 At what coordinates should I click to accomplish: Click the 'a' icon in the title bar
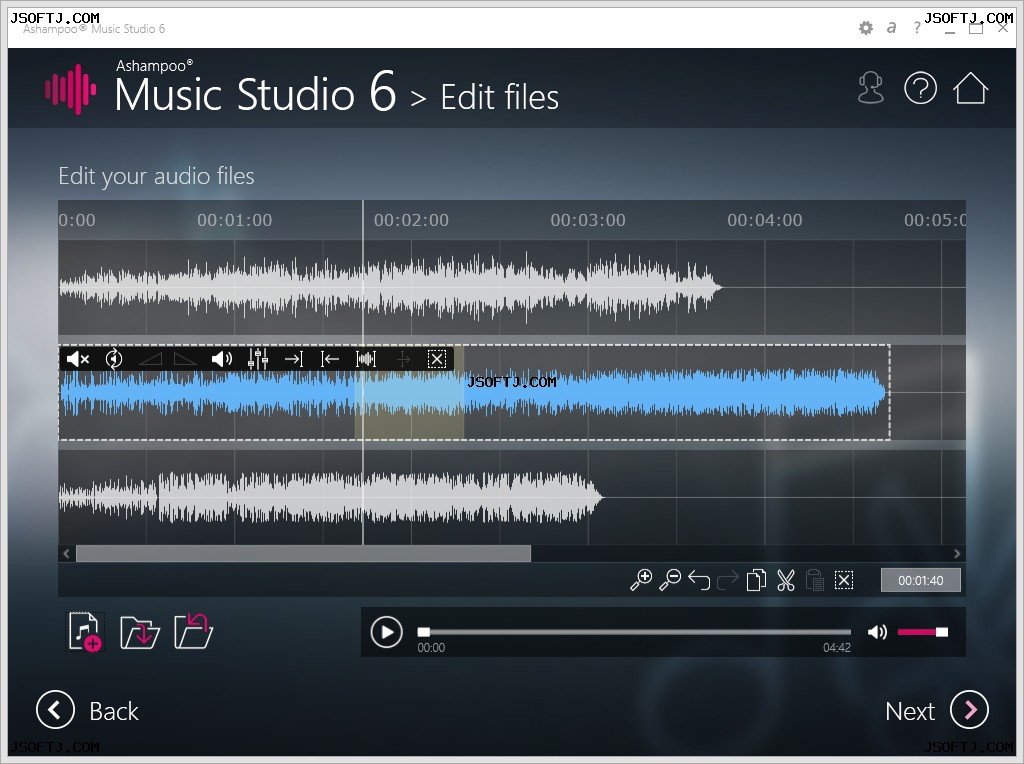click(x=891, y=28)
